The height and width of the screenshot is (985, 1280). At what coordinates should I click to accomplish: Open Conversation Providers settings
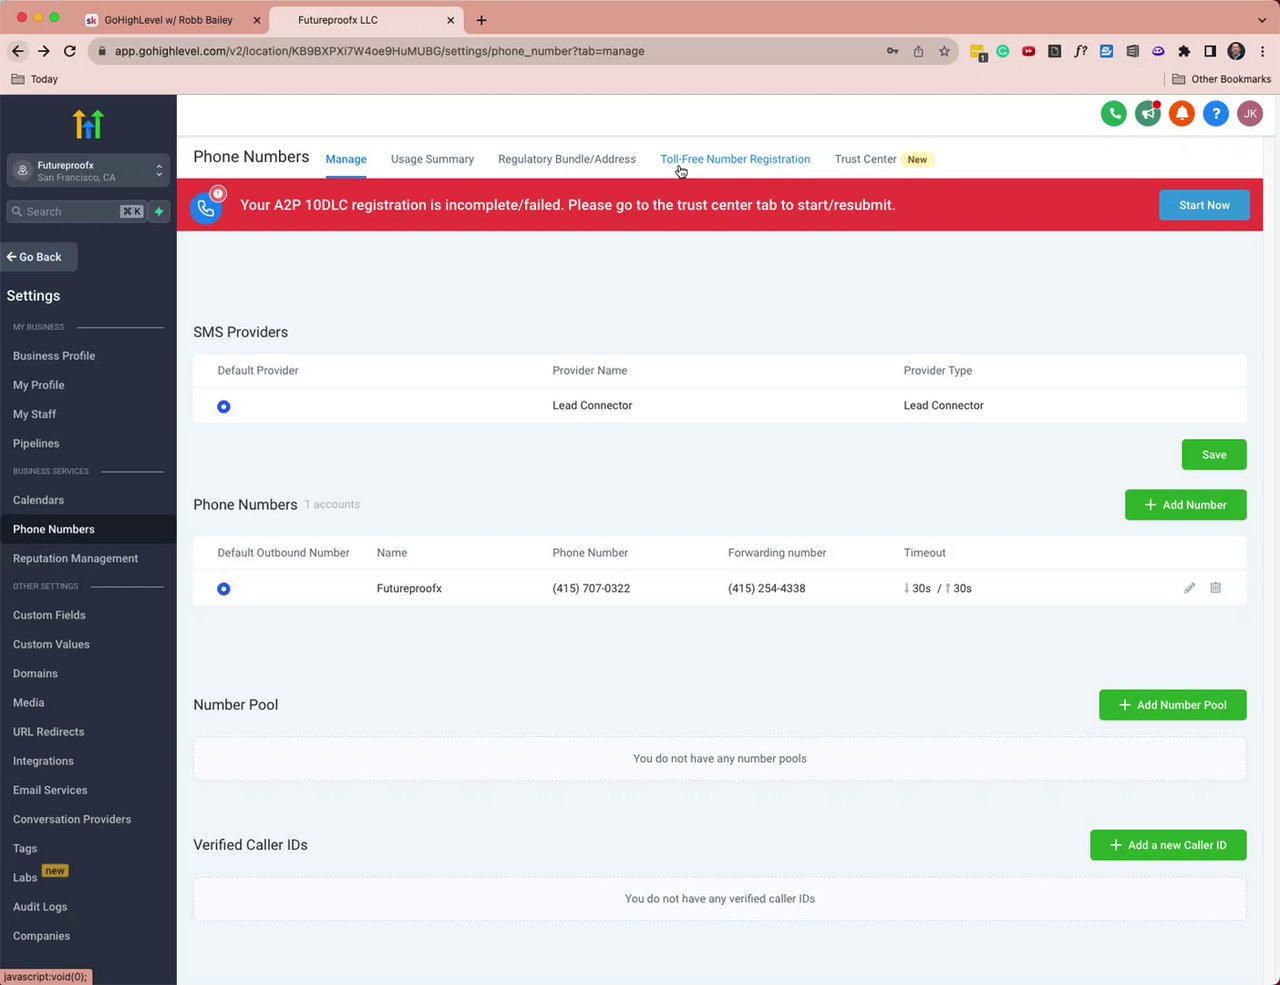click(72, 819)
